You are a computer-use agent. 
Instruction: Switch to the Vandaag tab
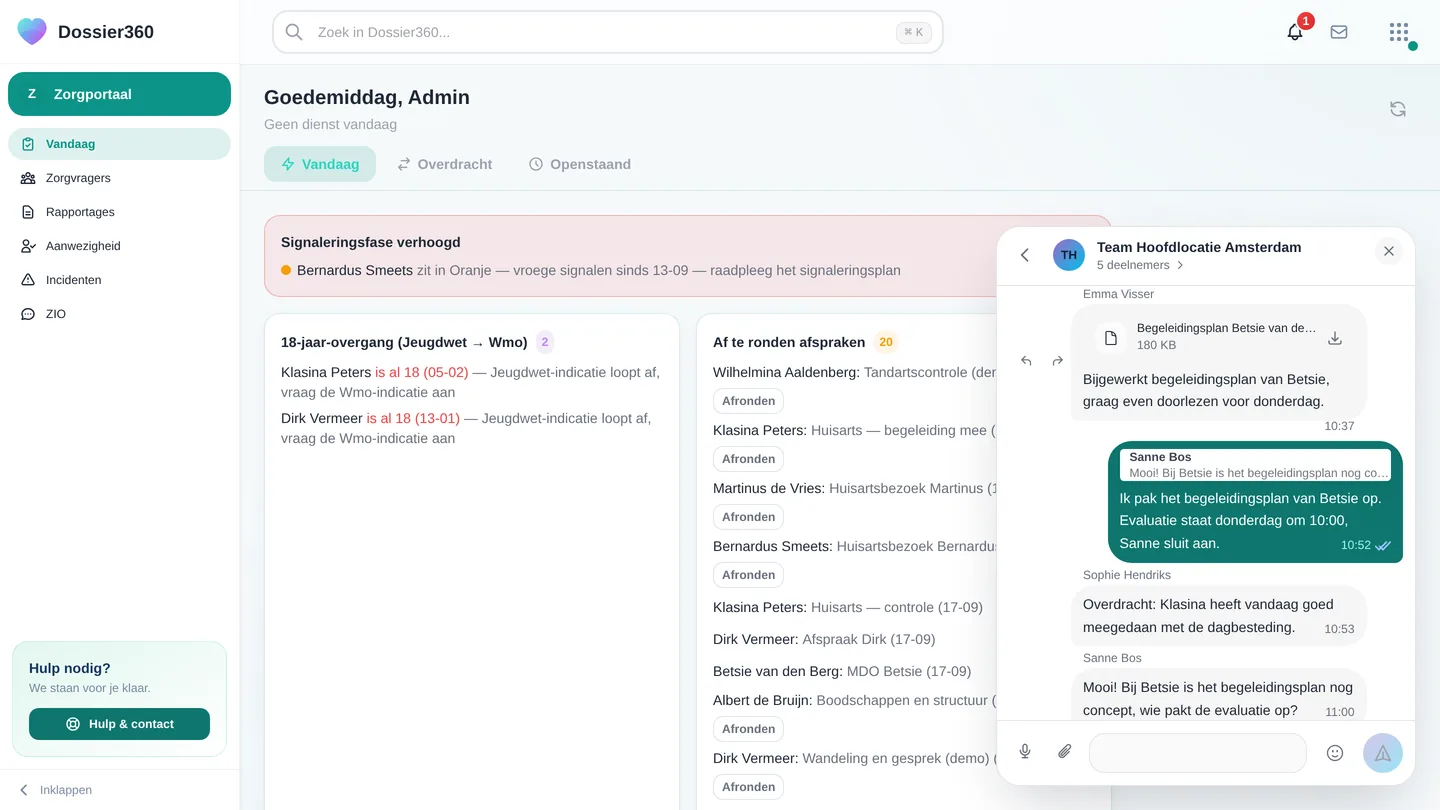click(x=320, y=164)
